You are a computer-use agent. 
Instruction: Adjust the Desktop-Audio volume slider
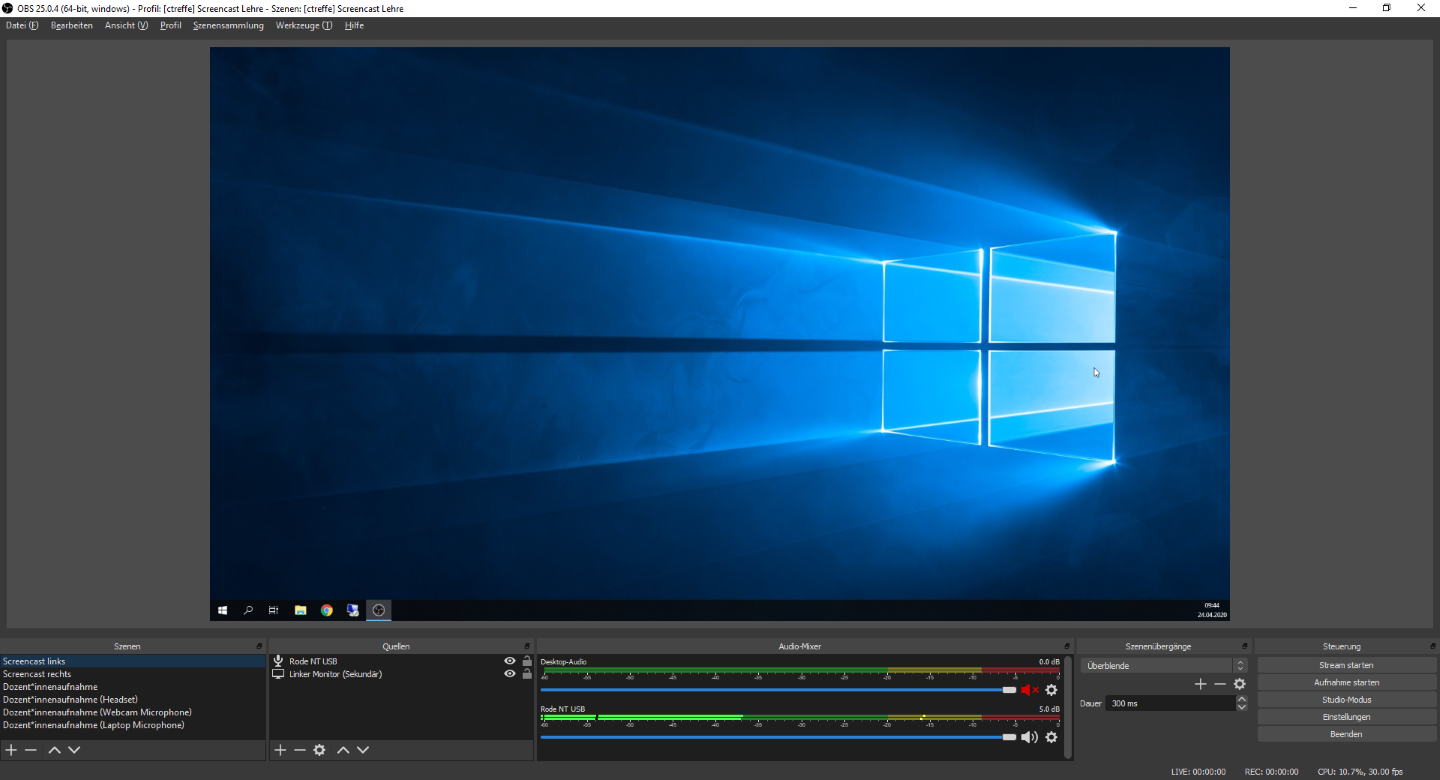click(x=778, y=690)
